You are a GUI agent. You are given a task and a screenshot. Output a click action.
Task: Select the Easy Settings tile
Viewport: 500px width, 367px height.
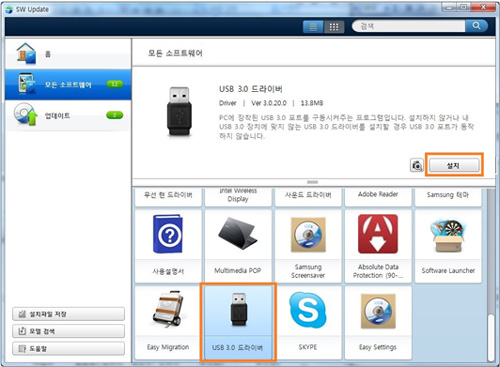(x=378, y=323)
